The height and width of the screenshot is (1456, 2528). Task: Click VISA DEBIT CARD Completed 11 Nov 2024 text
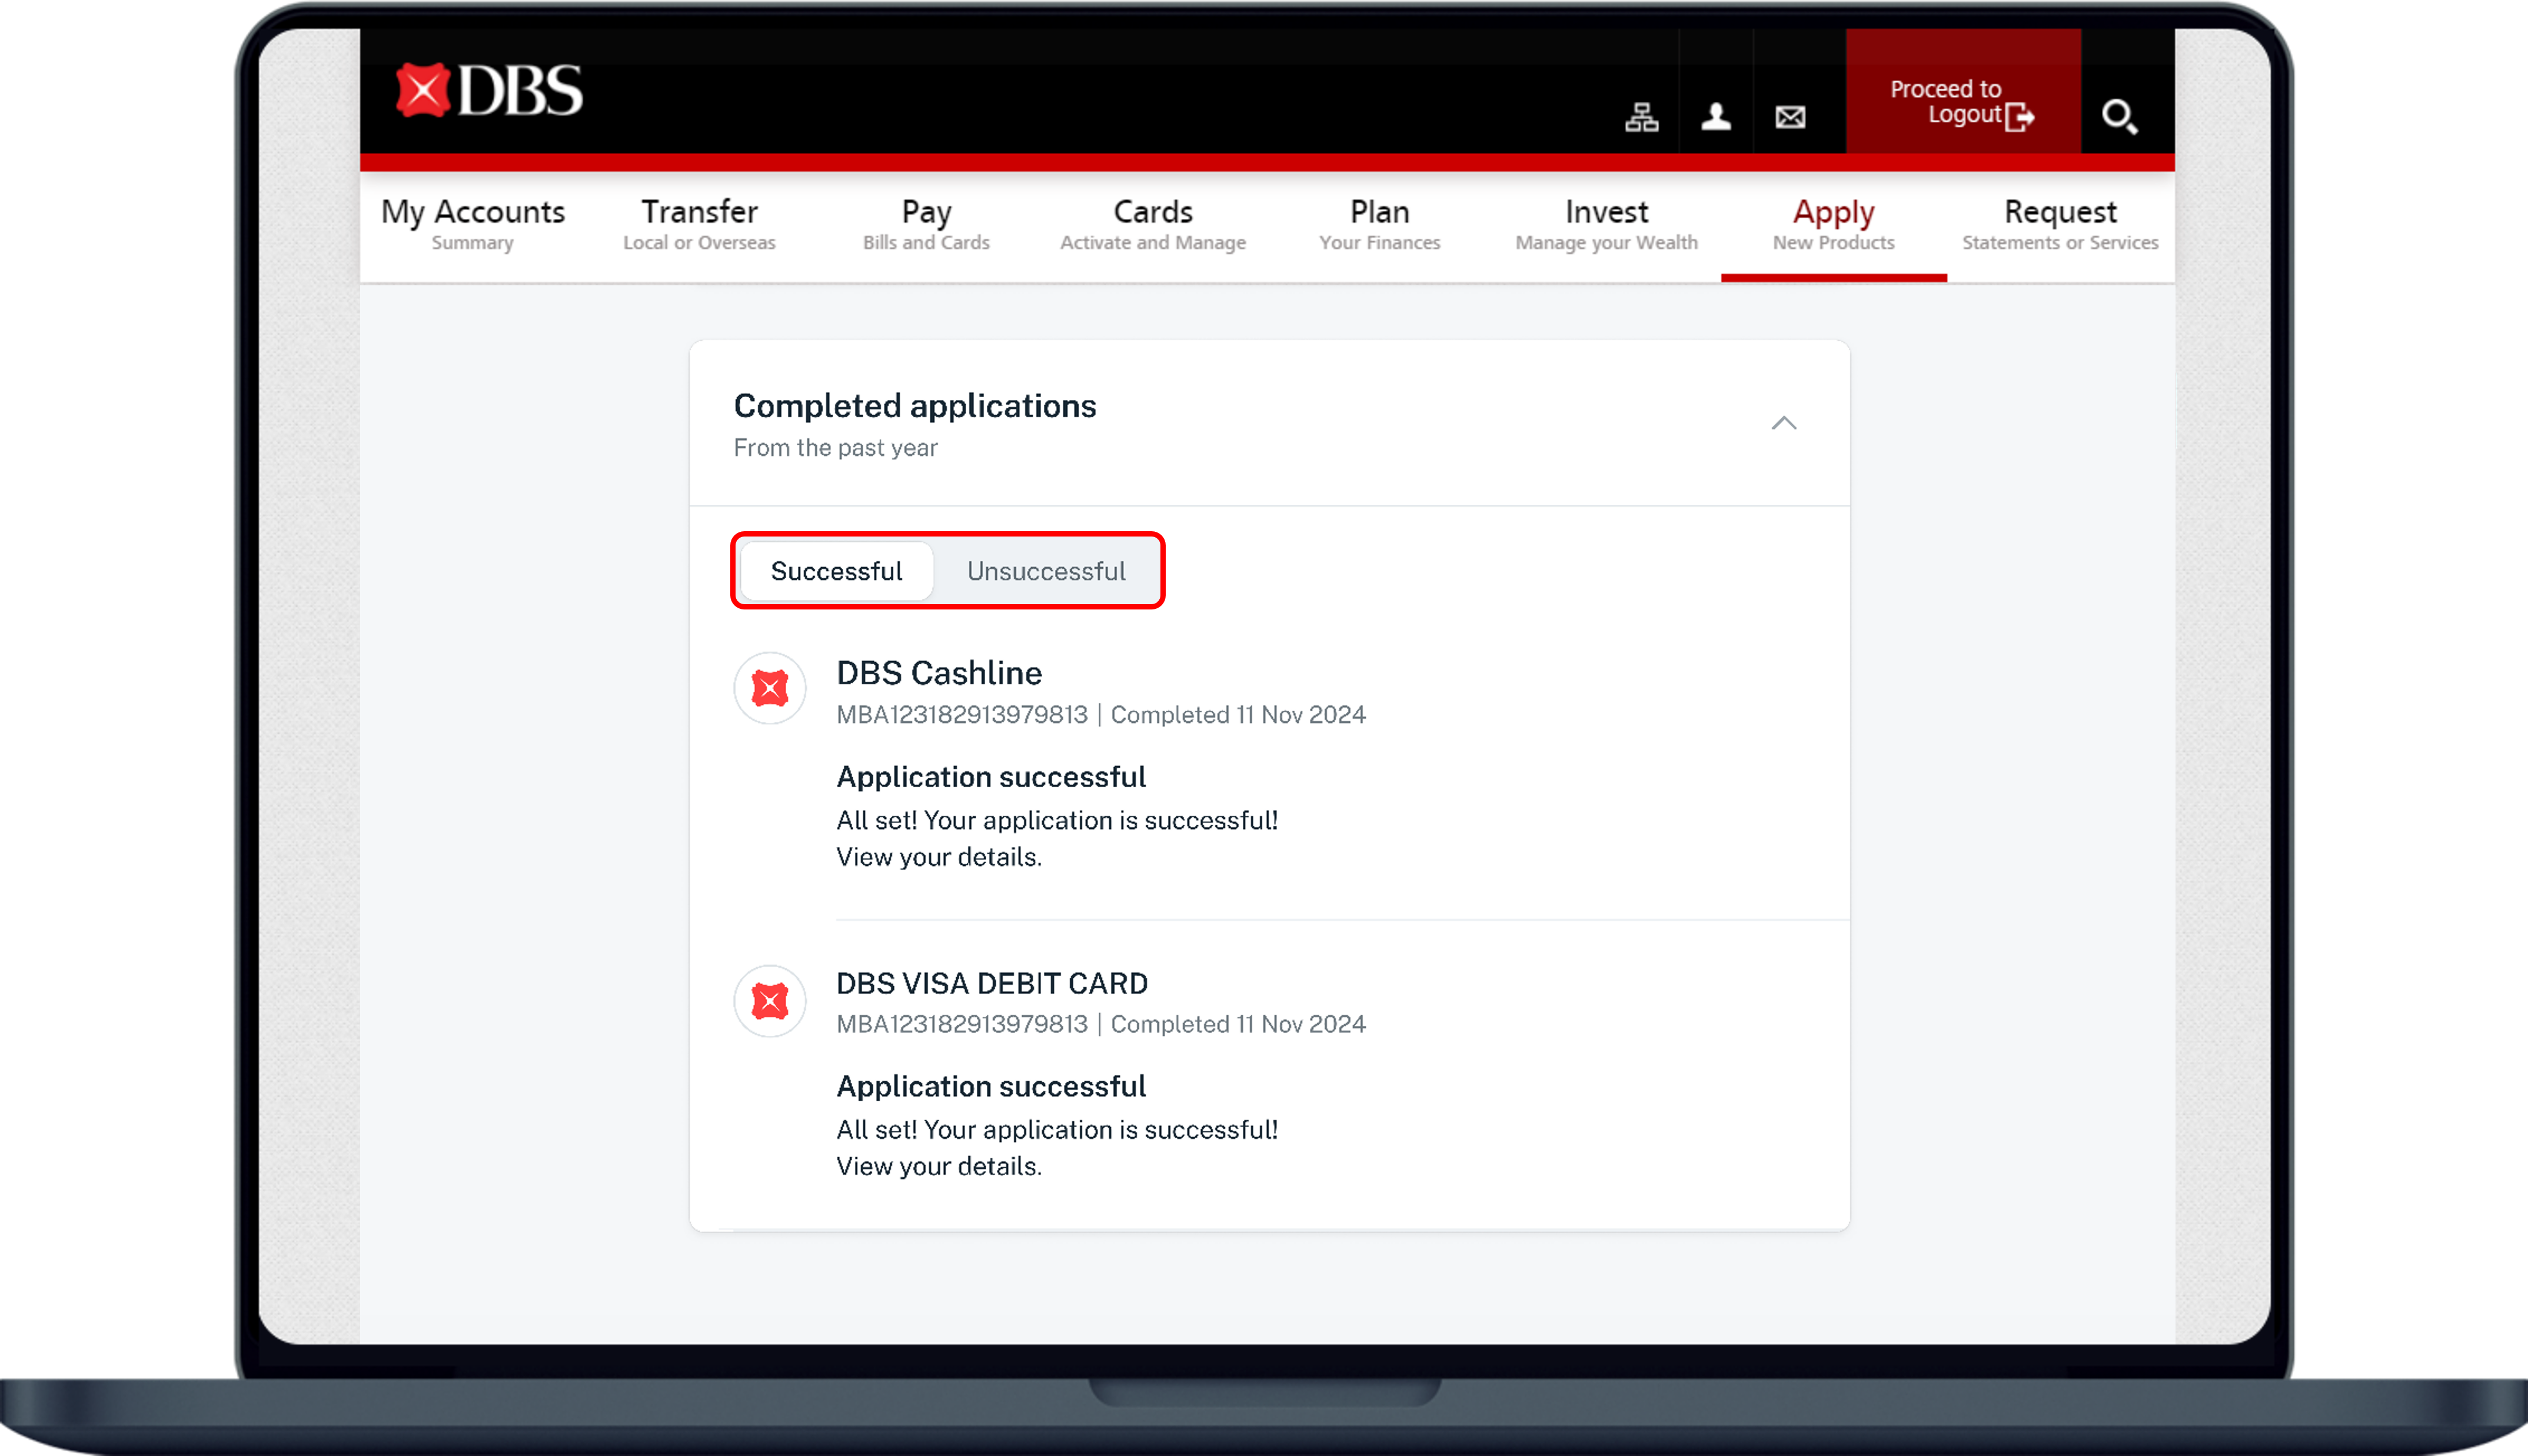1238,1024
